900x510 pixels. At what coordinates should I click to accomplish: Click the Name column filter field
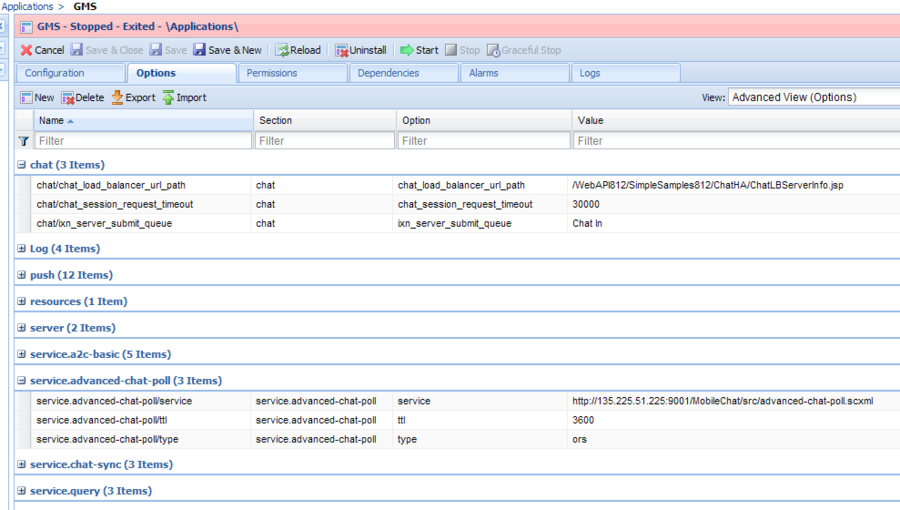[x=143, y=141]
